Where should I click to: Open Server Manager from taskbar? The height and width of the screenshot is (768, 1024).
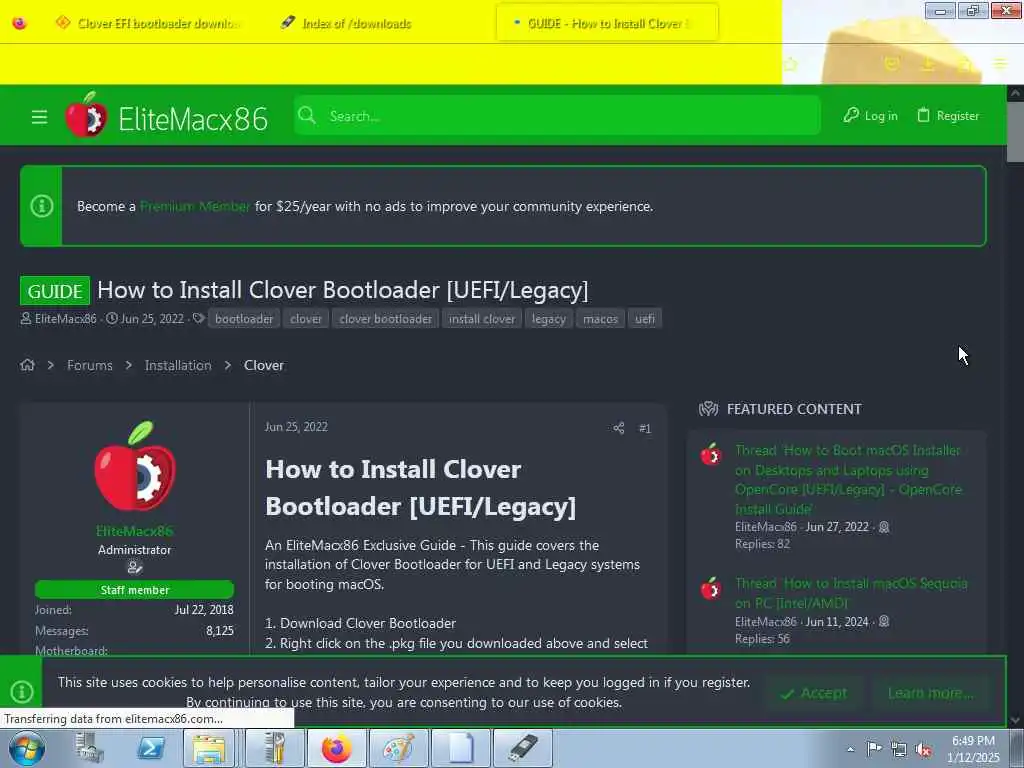tap(90, 748)
